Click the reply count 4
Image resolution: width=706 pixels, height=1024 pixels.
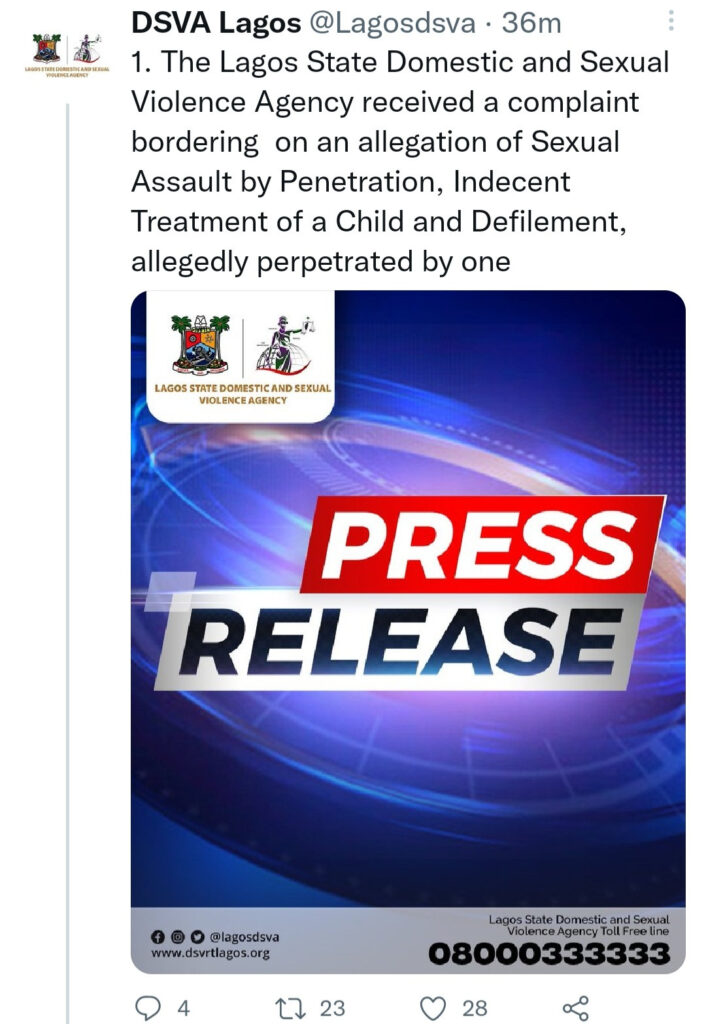tap(184, 1008)
